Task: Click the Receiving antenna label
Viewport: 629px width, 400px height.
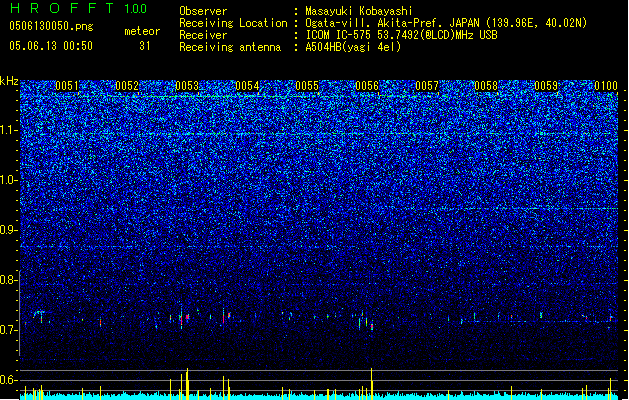Action: 230,47
